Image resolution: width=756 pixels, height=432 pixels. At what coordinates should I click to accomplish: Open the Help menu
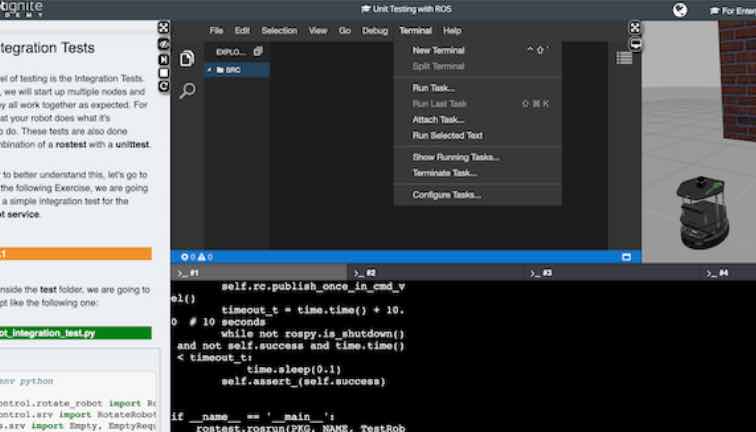[x=452, y=30]
